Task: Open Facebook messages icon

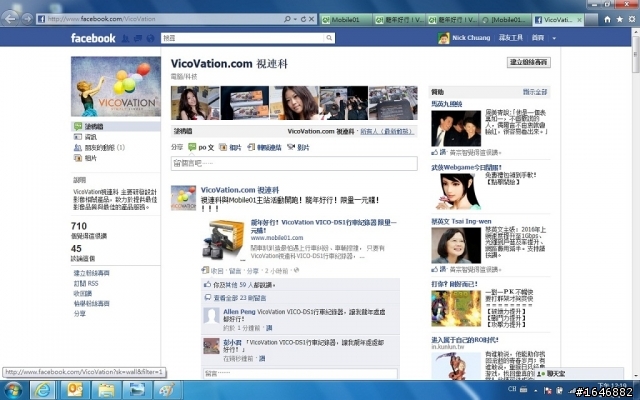Action: [x=138, y=38]
